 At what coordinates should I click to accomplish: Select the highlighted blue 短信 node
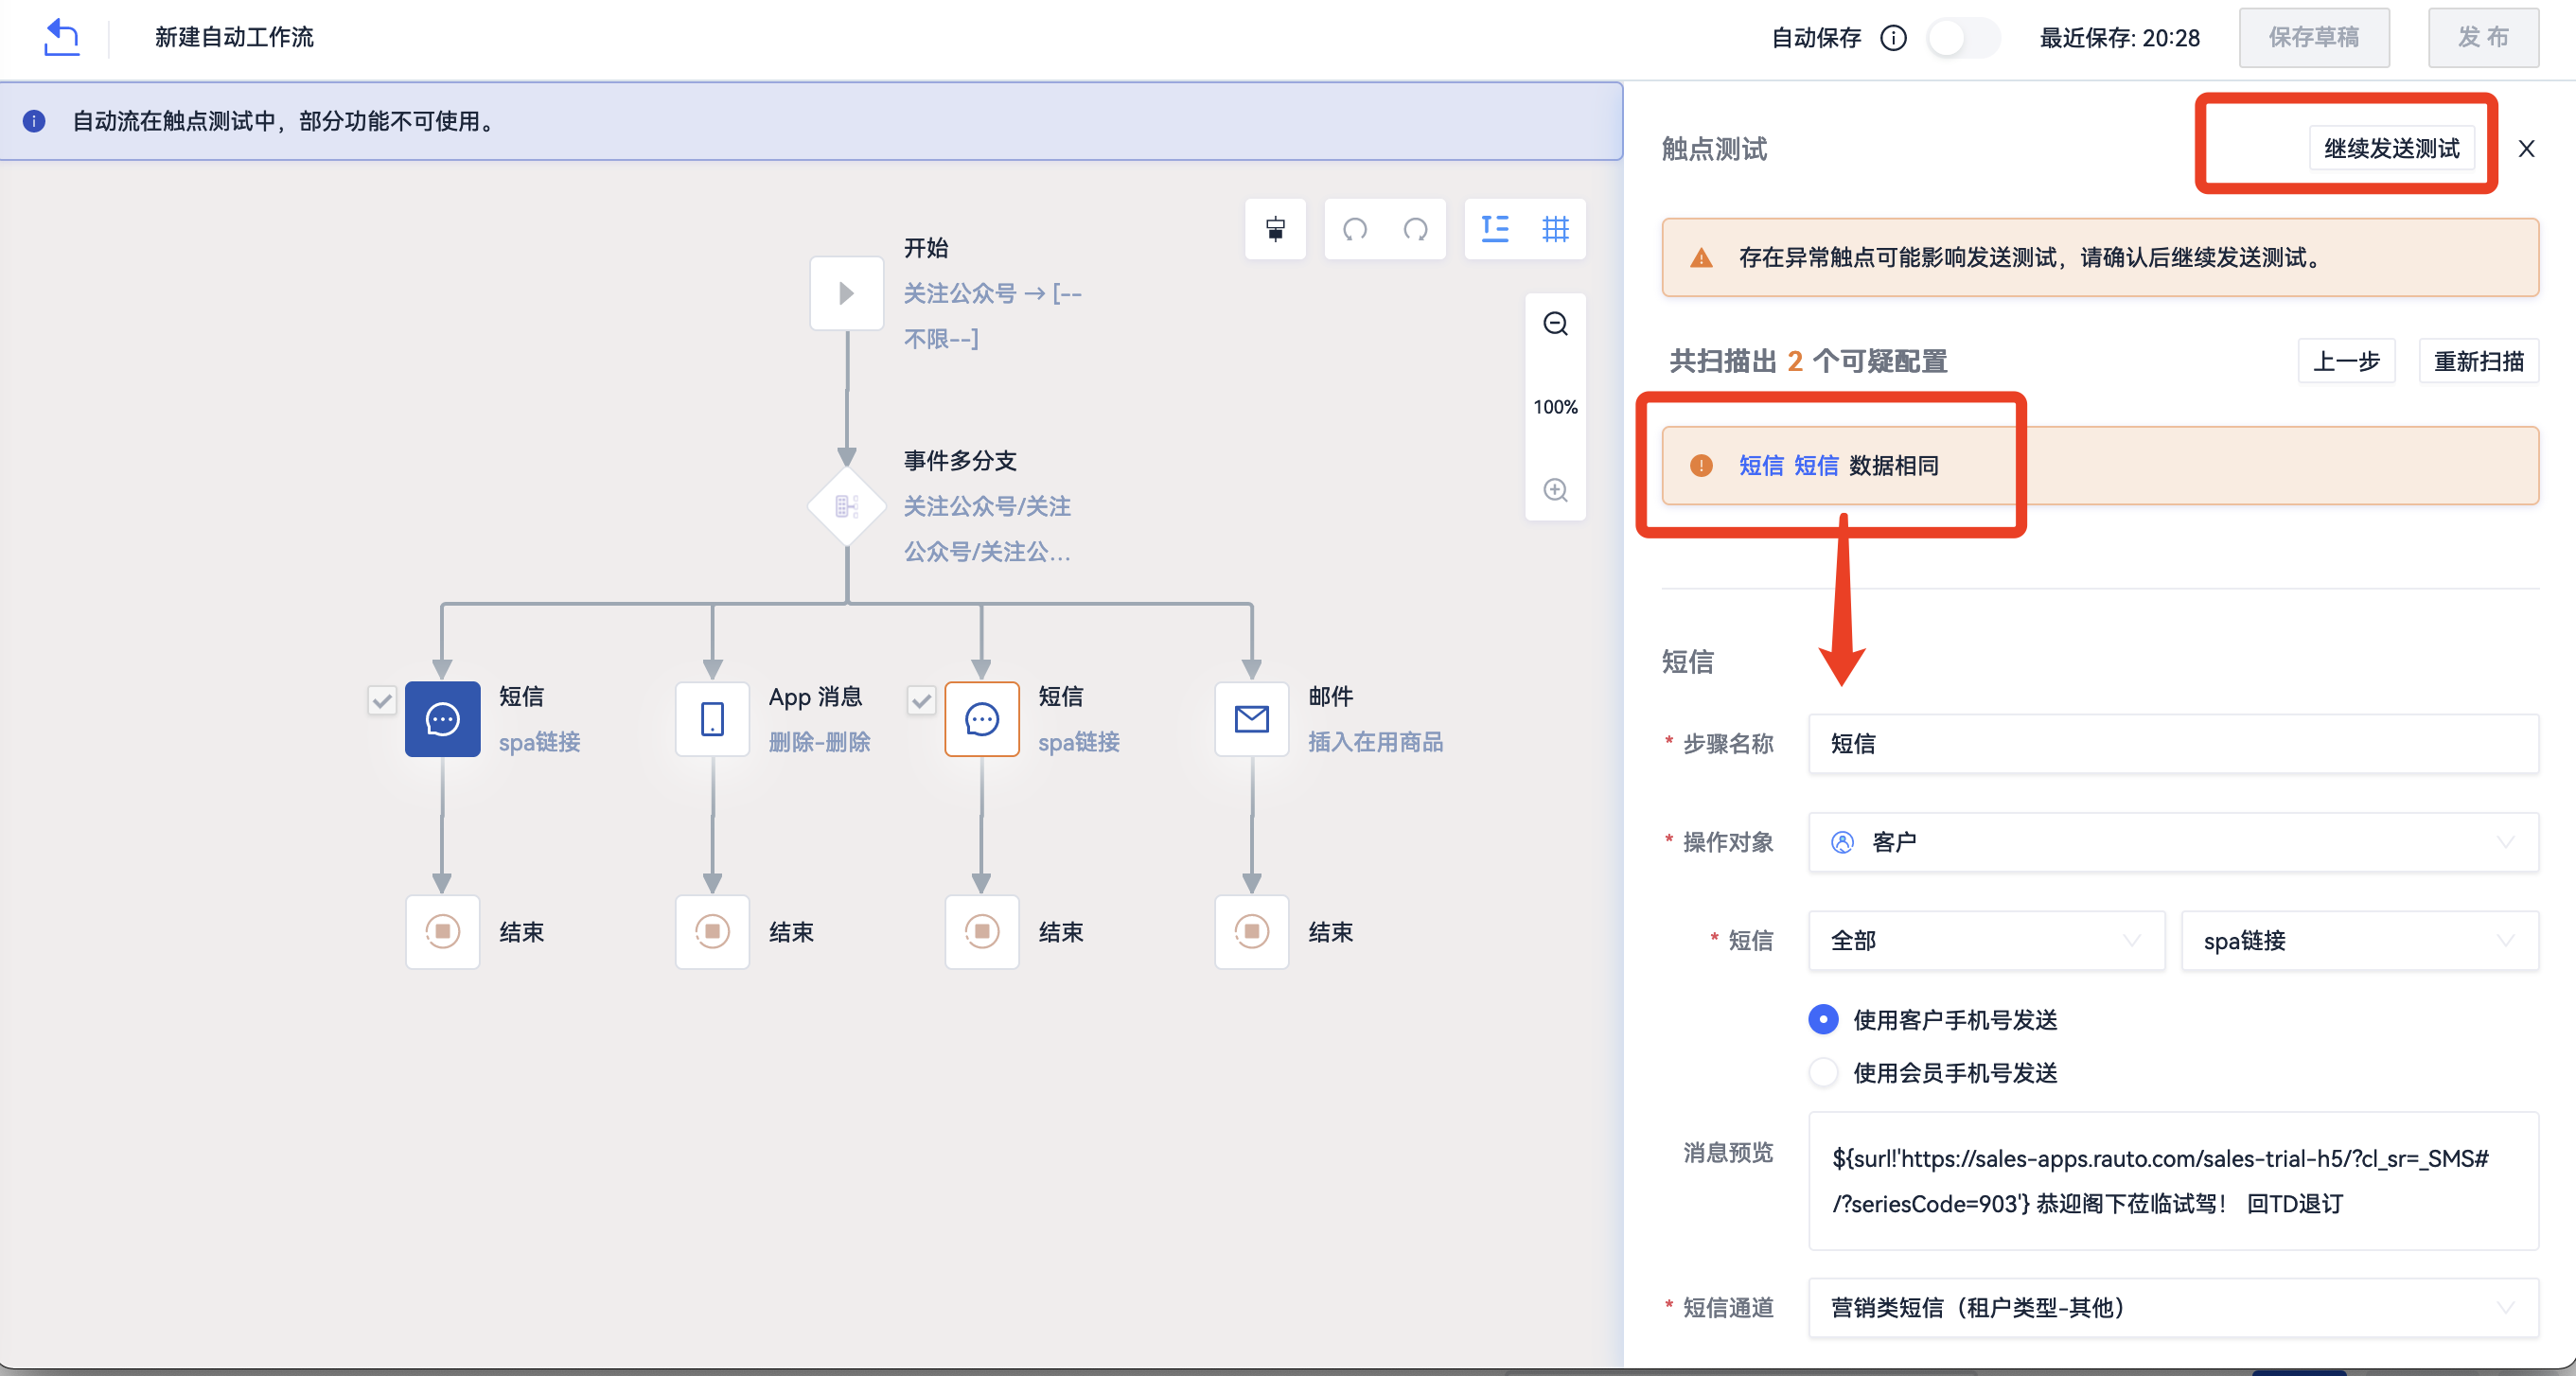pos(442,719)
